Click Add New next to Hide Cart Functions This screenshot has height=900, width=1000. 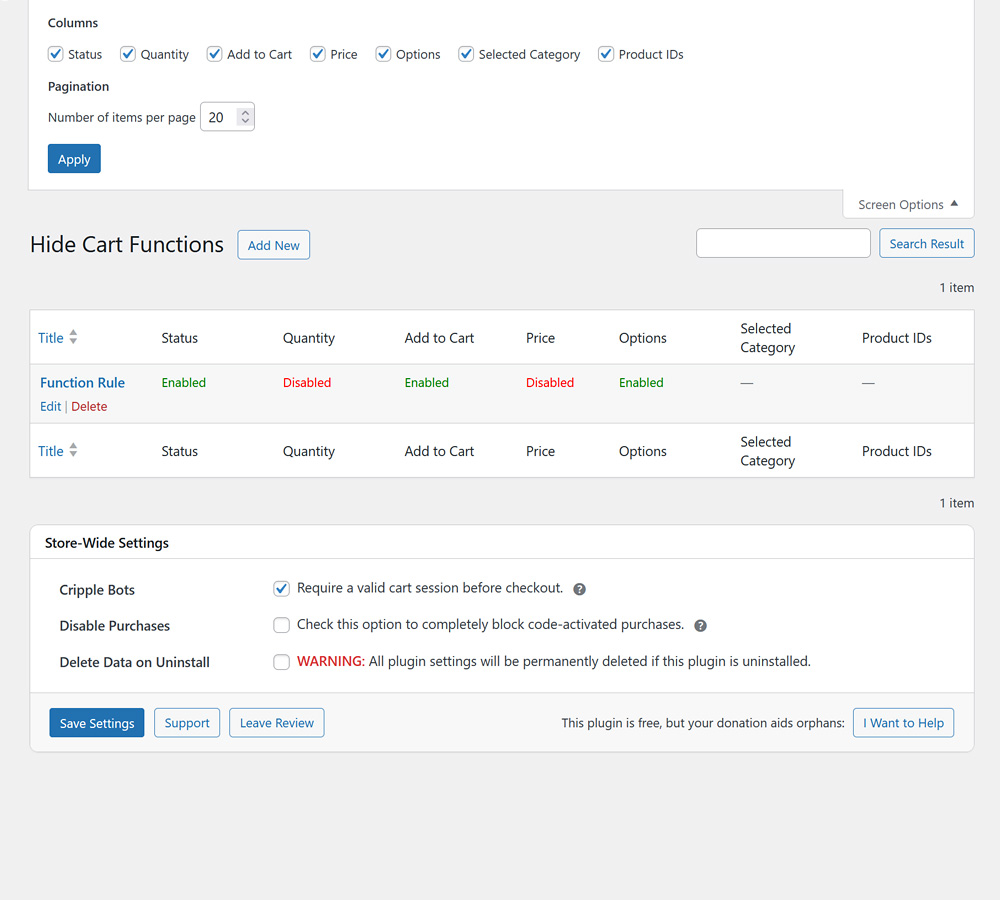coord(273,244)
